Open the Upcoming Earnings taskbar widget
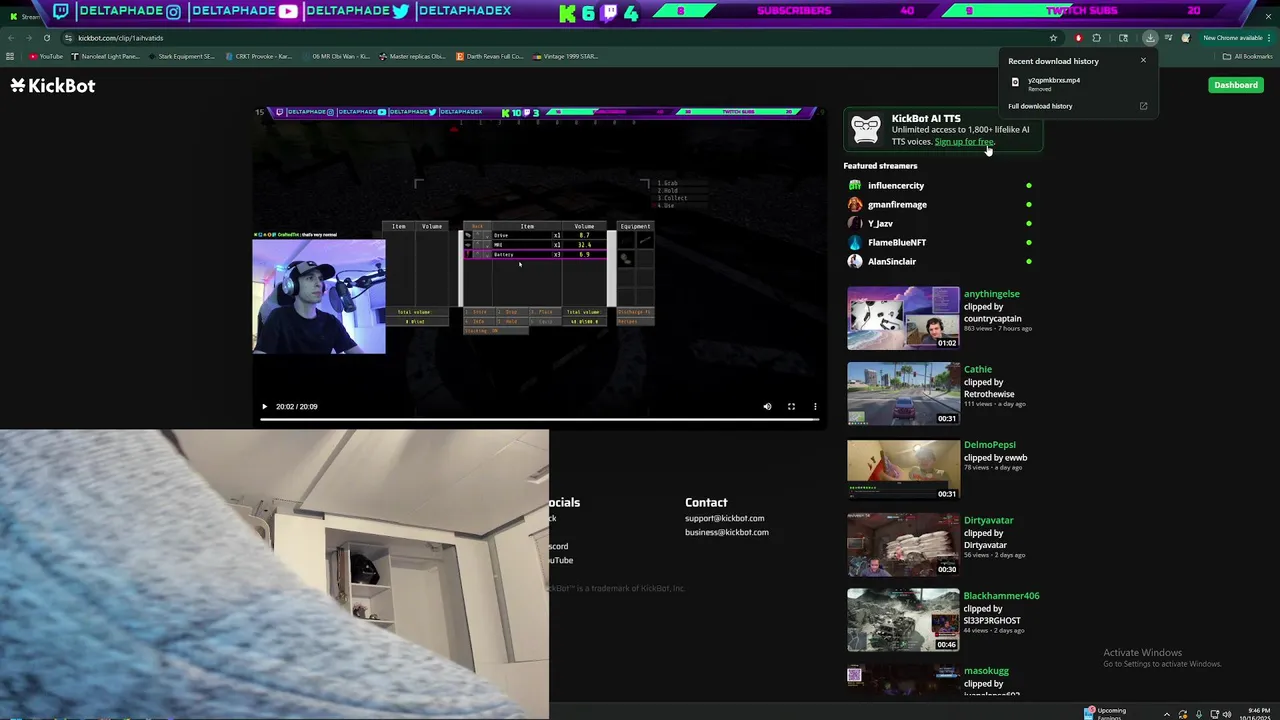Screen dimensions: 1280x720 (1105, 713)
